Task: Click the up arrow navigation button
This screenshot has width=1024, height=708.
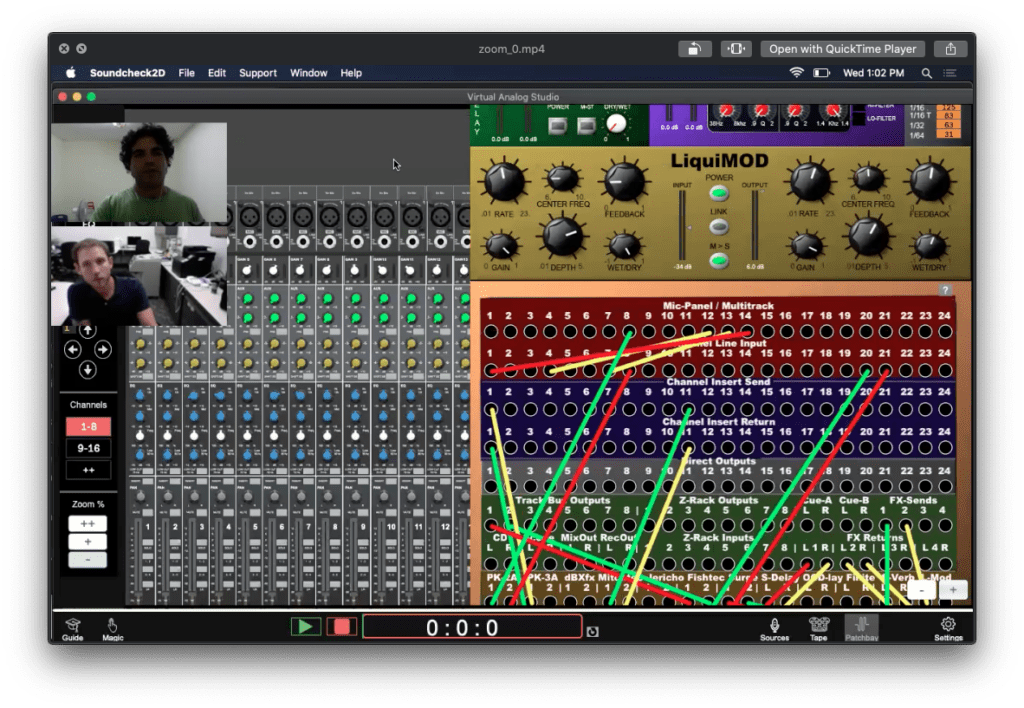Action: [88, 330]
